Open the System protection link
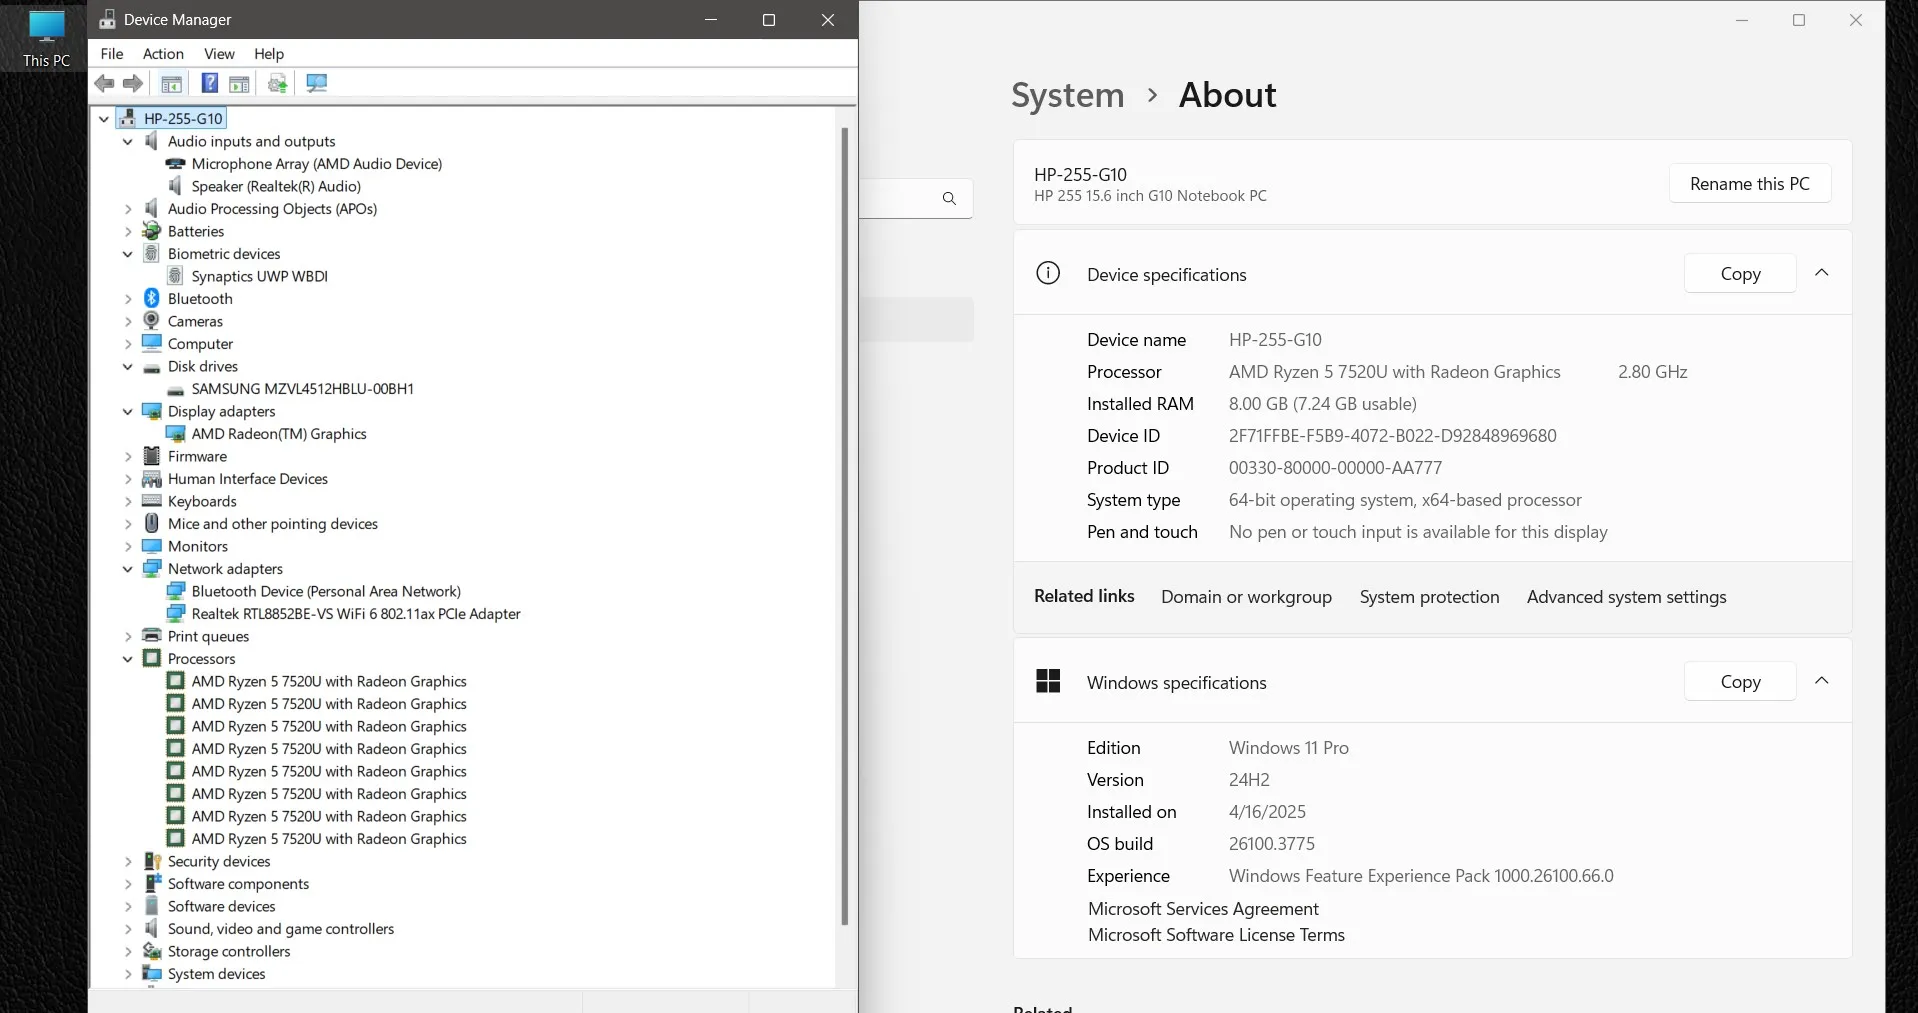The width and height of the screenshot is (1918, 1013). (1429, 597)
